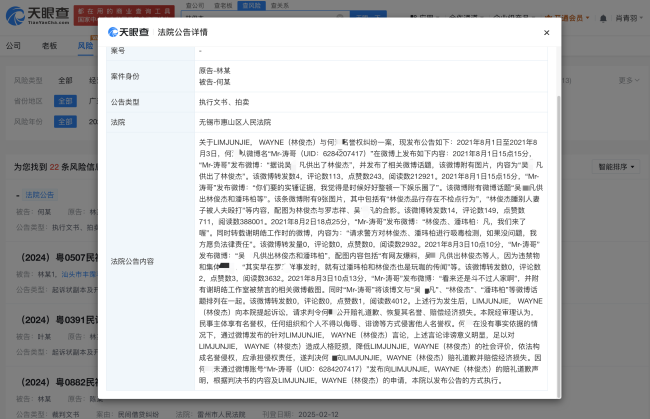Select the 公司 results tab
Viewport: 650px width, 419px height.
[14, 46]
